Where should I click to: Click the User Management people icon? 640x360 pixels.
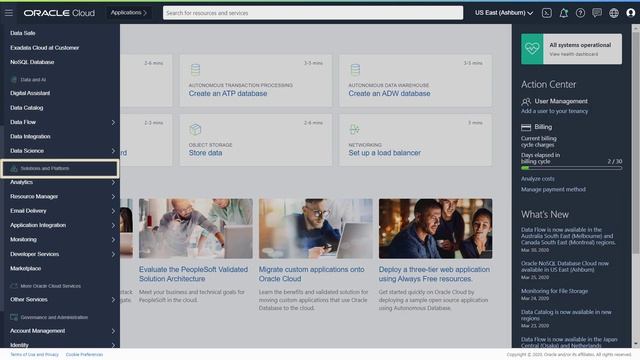coord(526,101)
